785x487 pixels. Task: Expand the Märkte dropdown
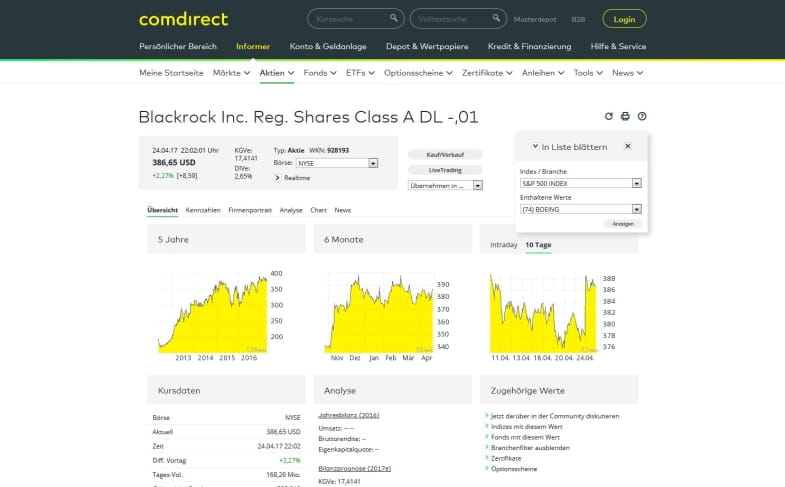(231, 73)
